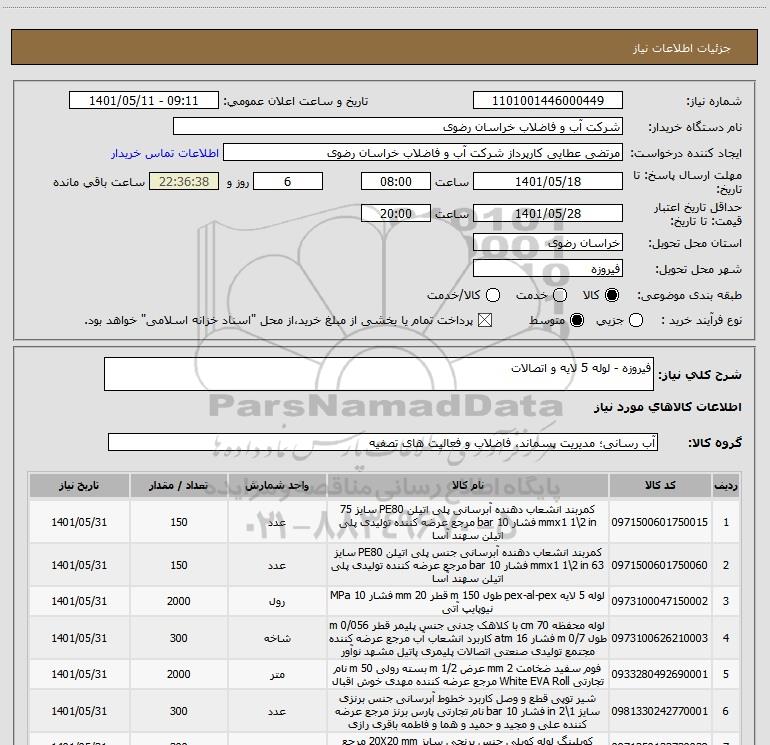The width and height of the screenshot is (770, 745).
Task: Click product code 097150060​1750015
Action: click(660, 522)
